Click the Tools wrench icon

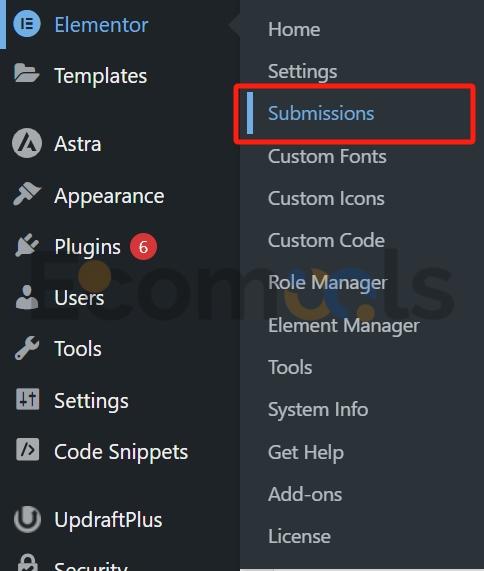tap(27, 348)
